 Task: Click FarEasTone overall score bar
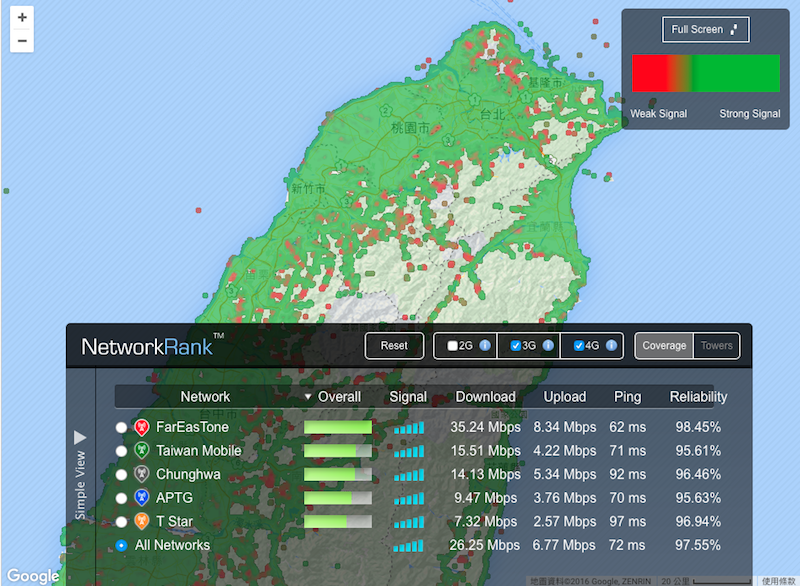coord(338,427)
